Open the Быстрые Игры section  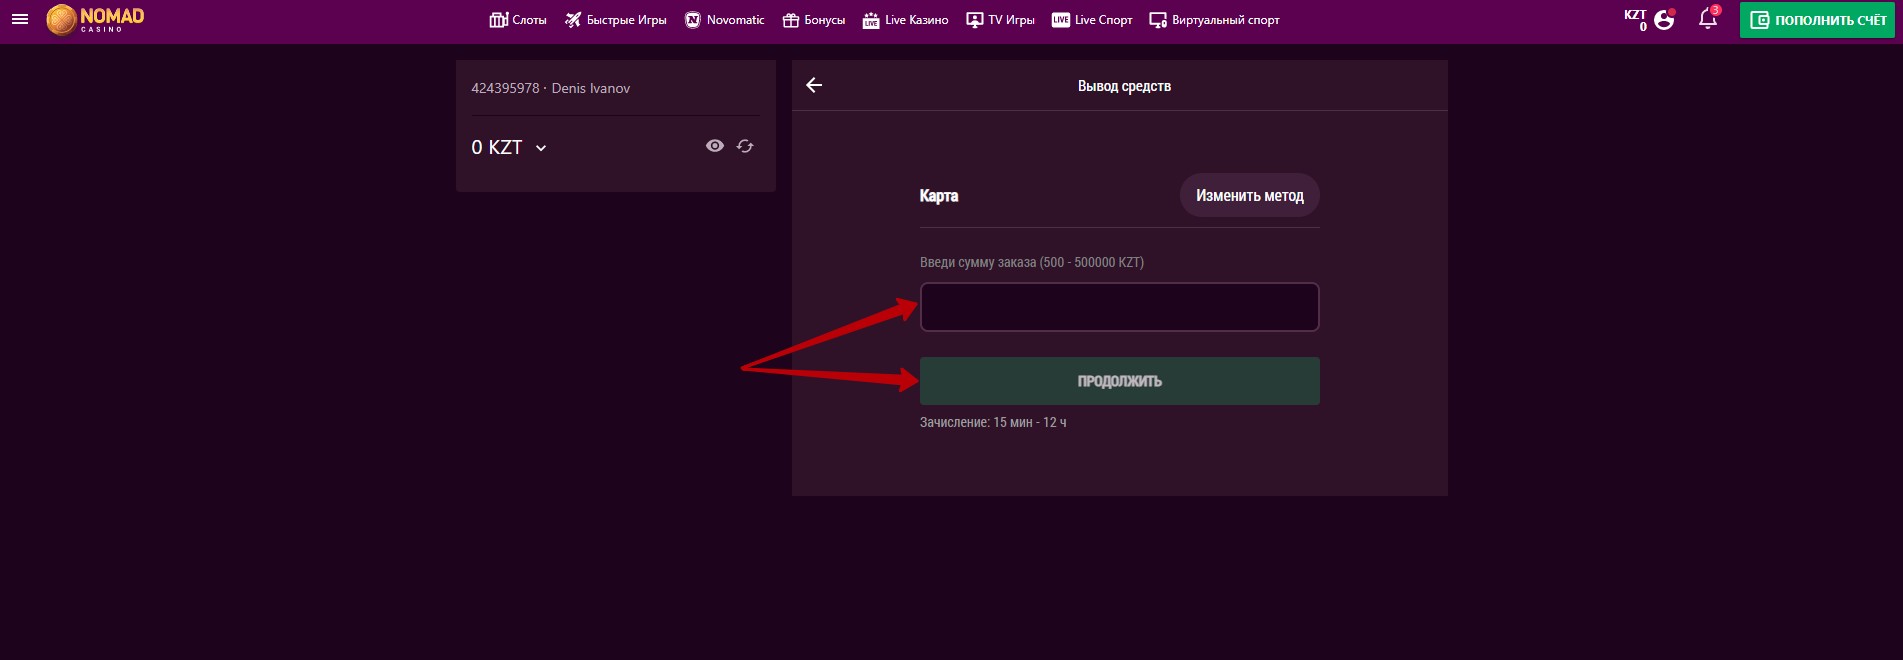(x=616, y=20)
